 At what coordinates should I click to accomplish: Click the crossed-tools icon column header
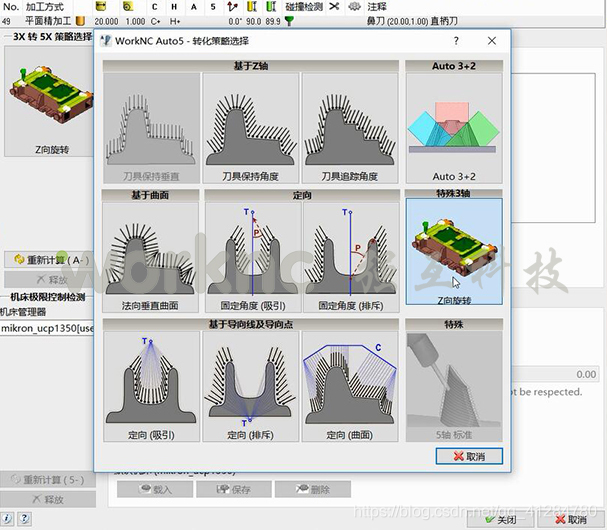click(334, 6)
